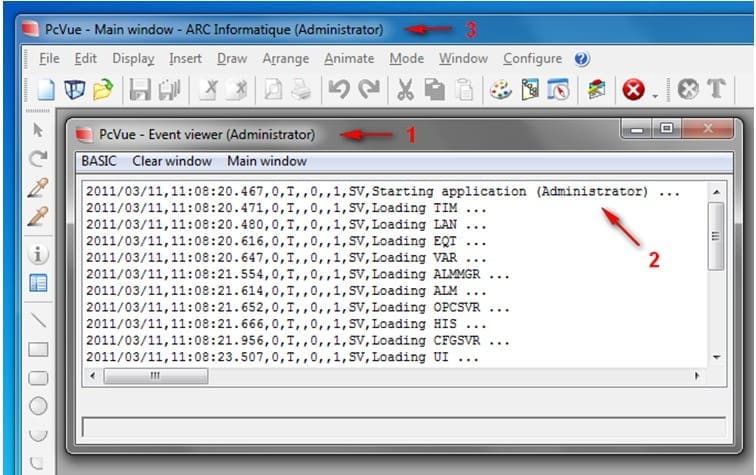Select the rectangle drawing tool
Image resolution: width=756 pixels, height=475 pixels.
(x=38, y=349)
